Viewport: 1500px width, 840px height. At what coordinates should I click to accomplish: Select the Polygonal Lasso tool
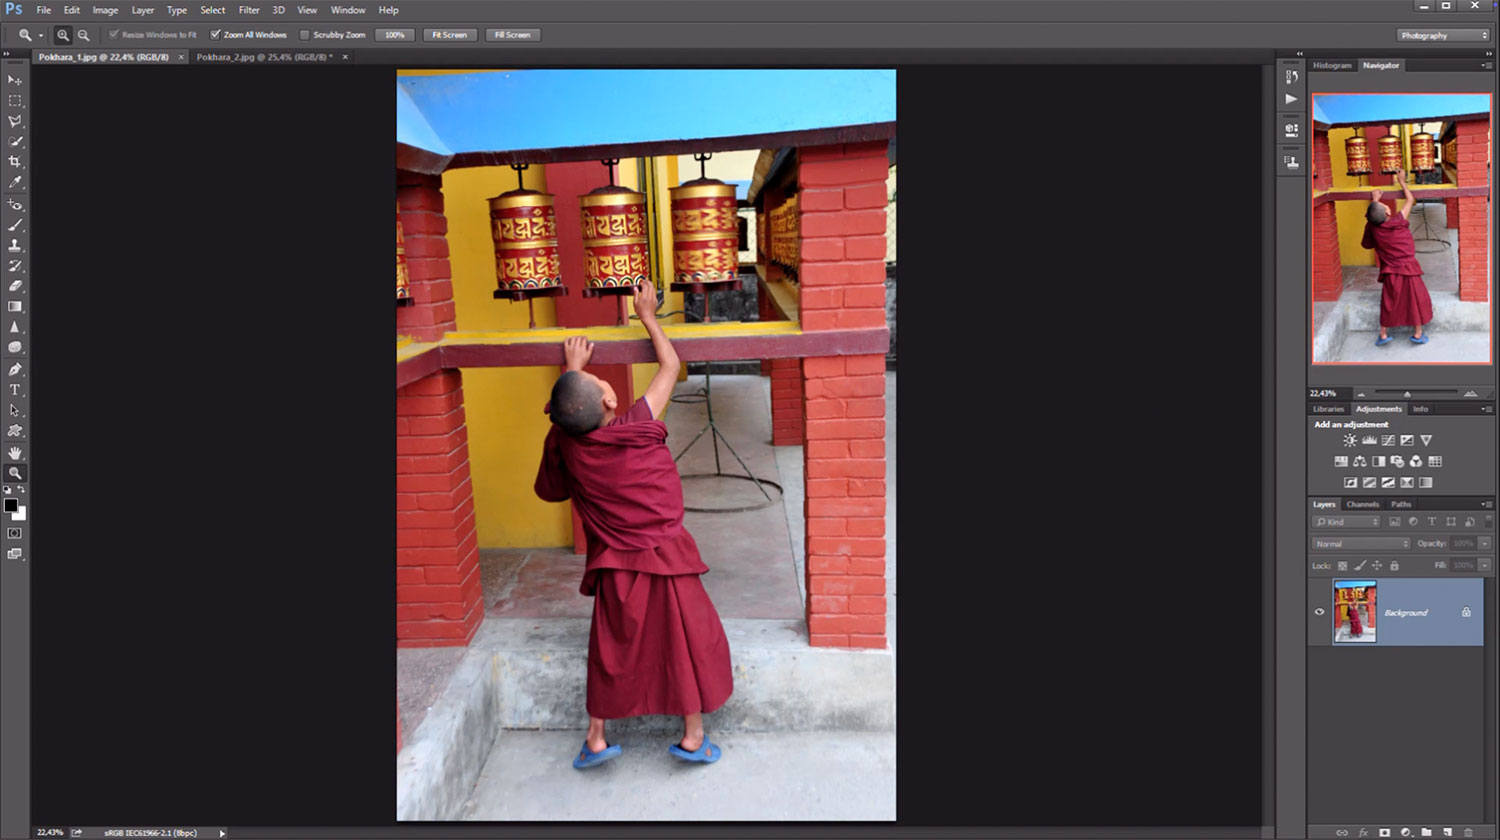(15, 121)
